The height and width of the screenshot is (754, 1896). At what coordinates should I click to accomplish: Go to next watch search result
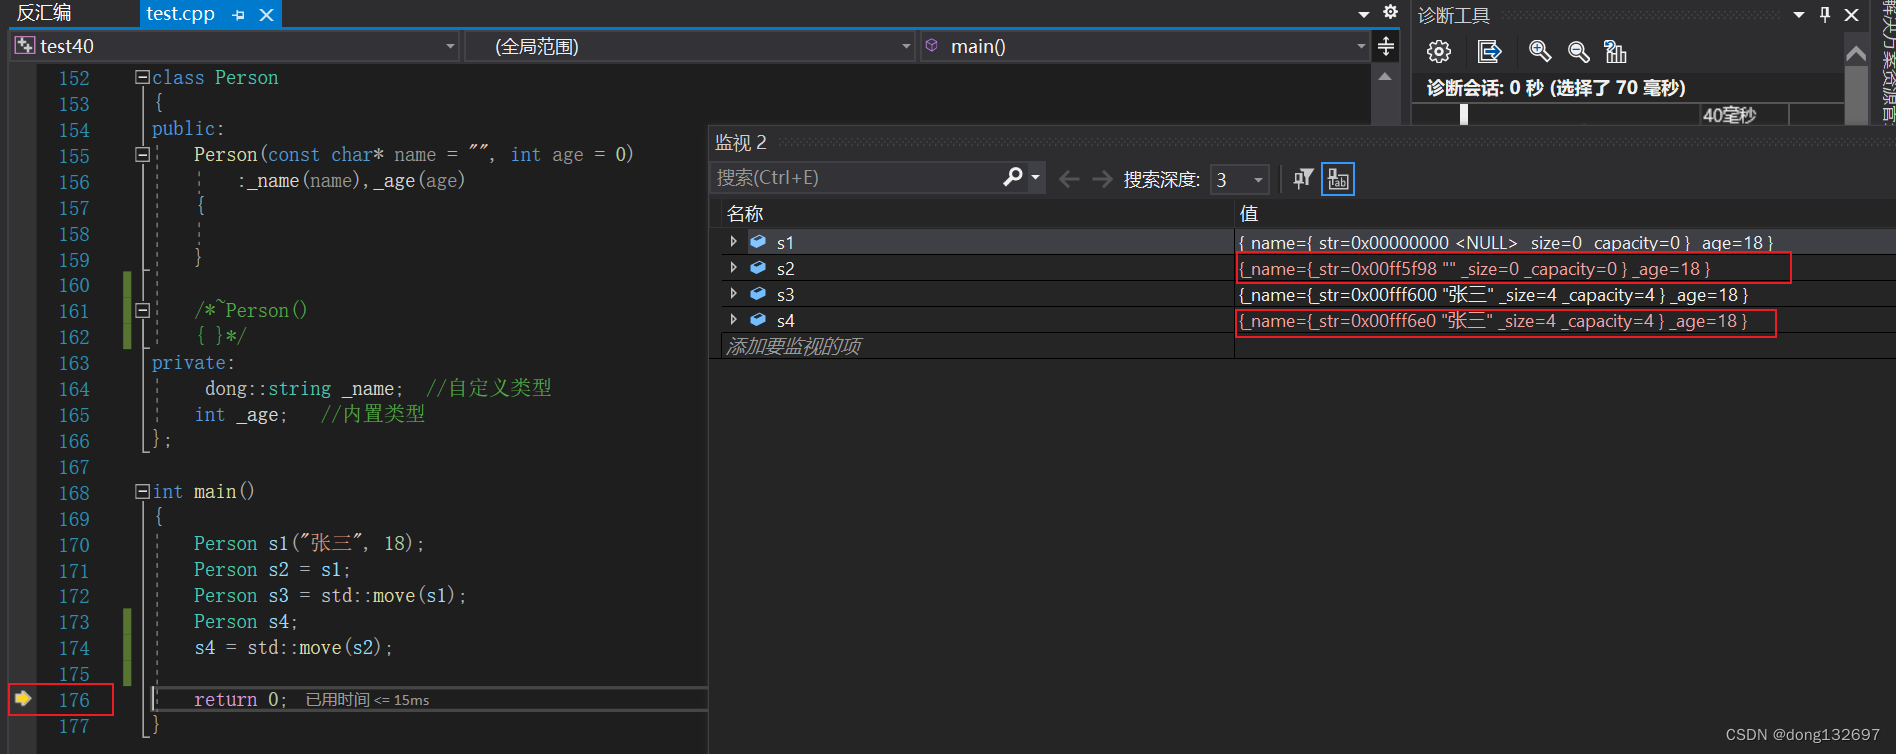click(1102, 179)
